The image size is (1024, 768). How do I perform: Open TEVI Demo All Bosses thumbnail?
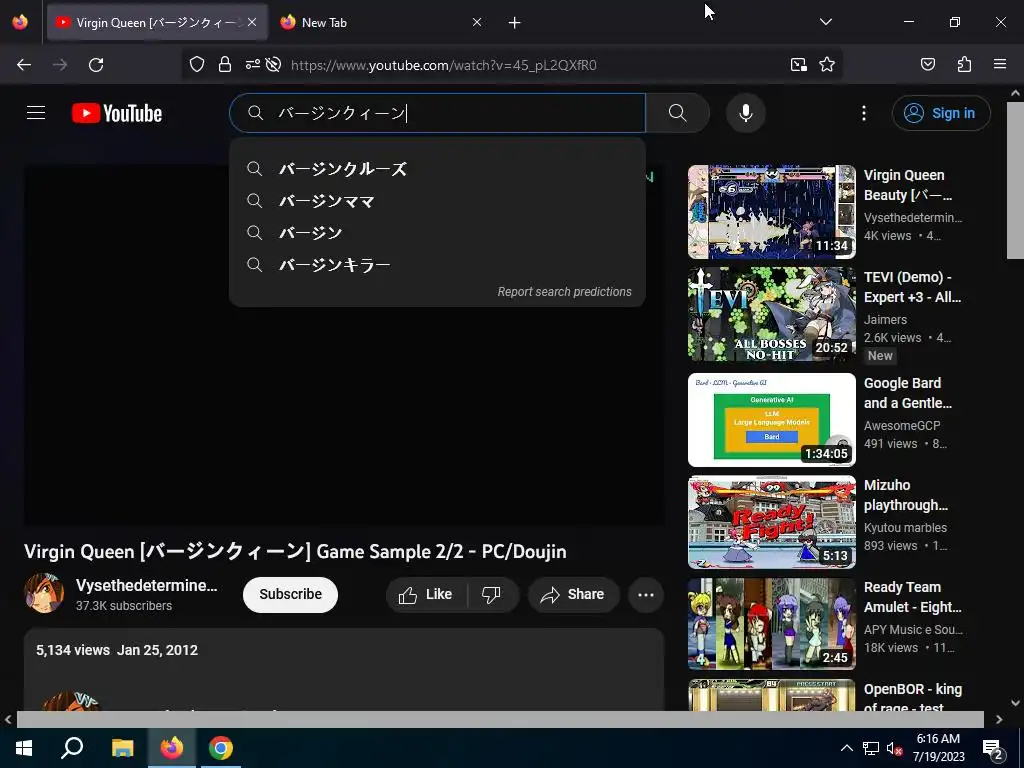click(771, 313)
